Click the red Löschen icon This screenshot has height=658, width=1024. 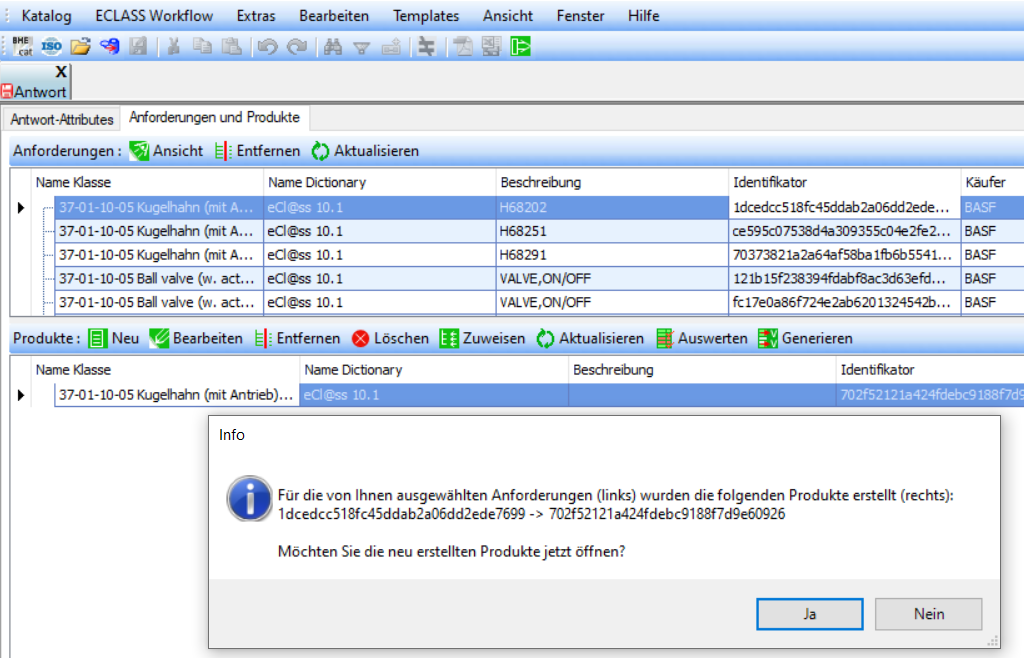pyautogui.click(x=360, y=338)
